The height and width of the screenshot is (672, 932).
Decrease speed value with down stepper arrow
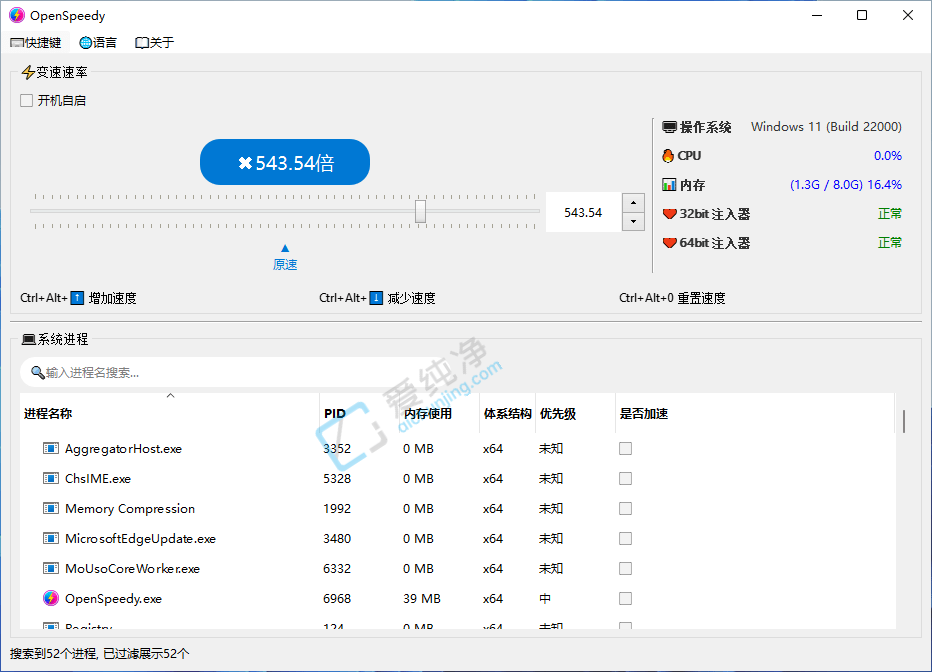(x=632, y=222)
